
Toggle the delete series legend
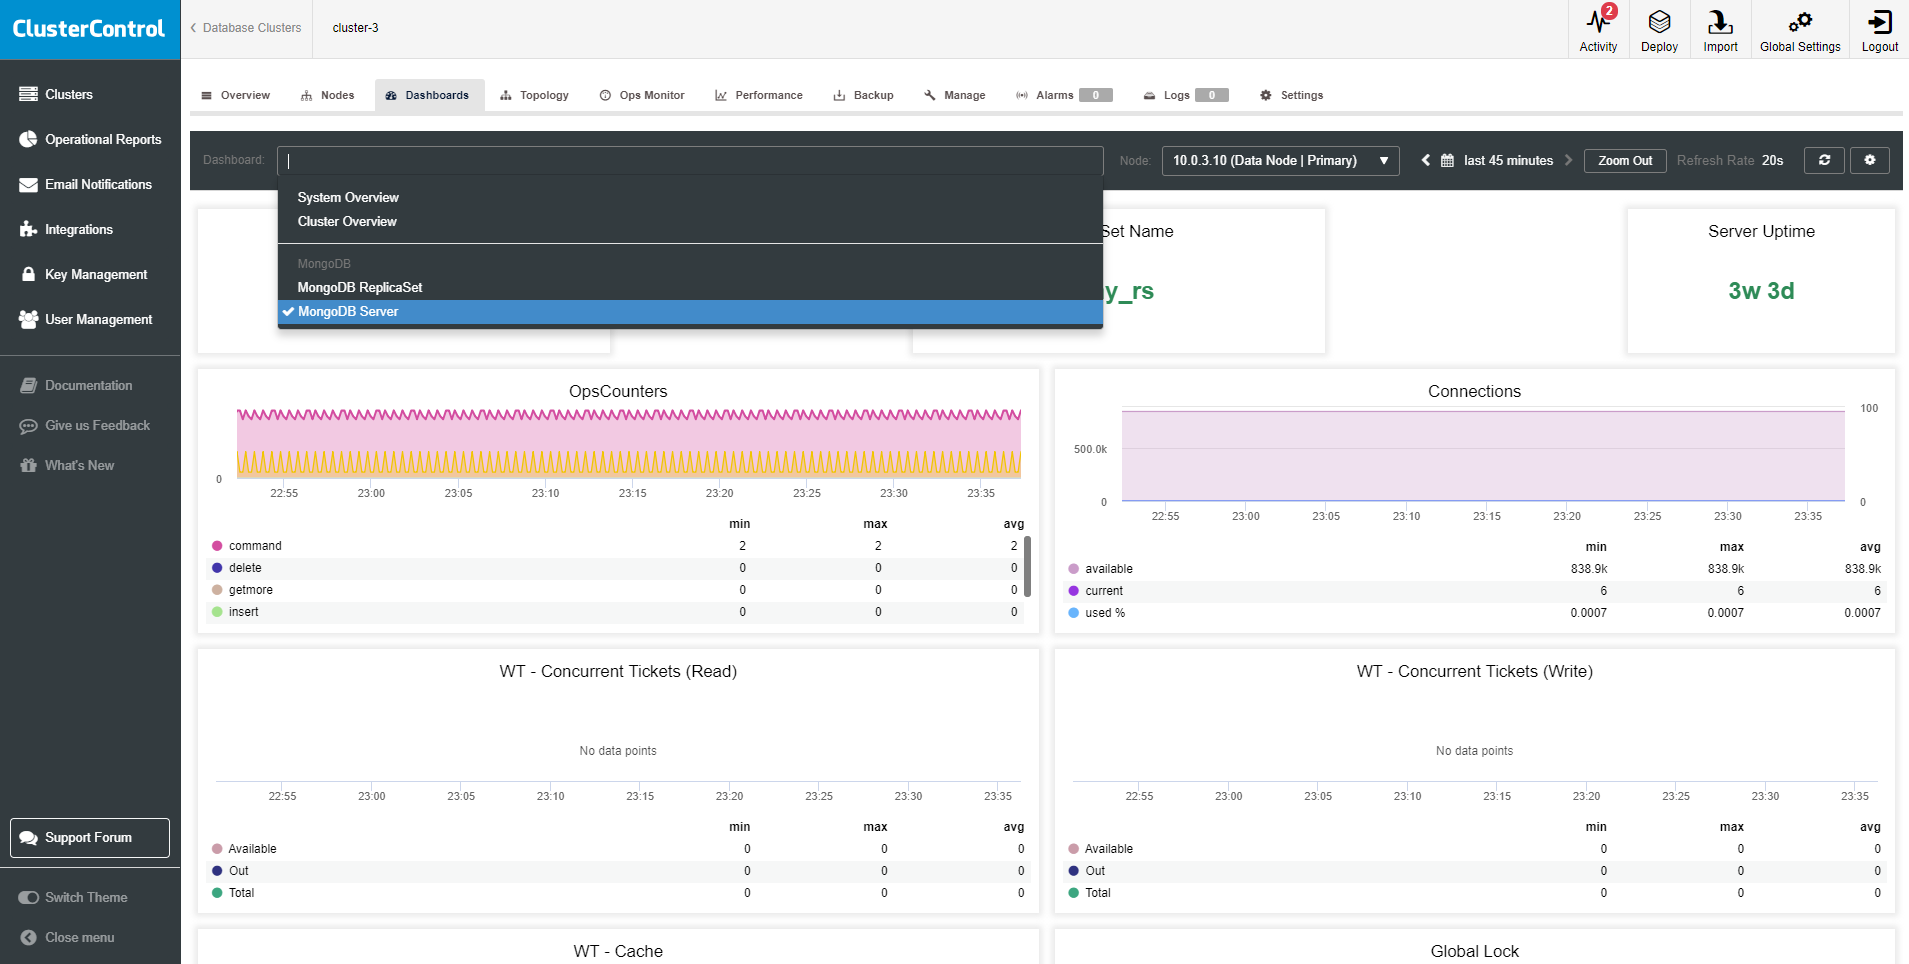pyautogui.click(x=237, y=568)
